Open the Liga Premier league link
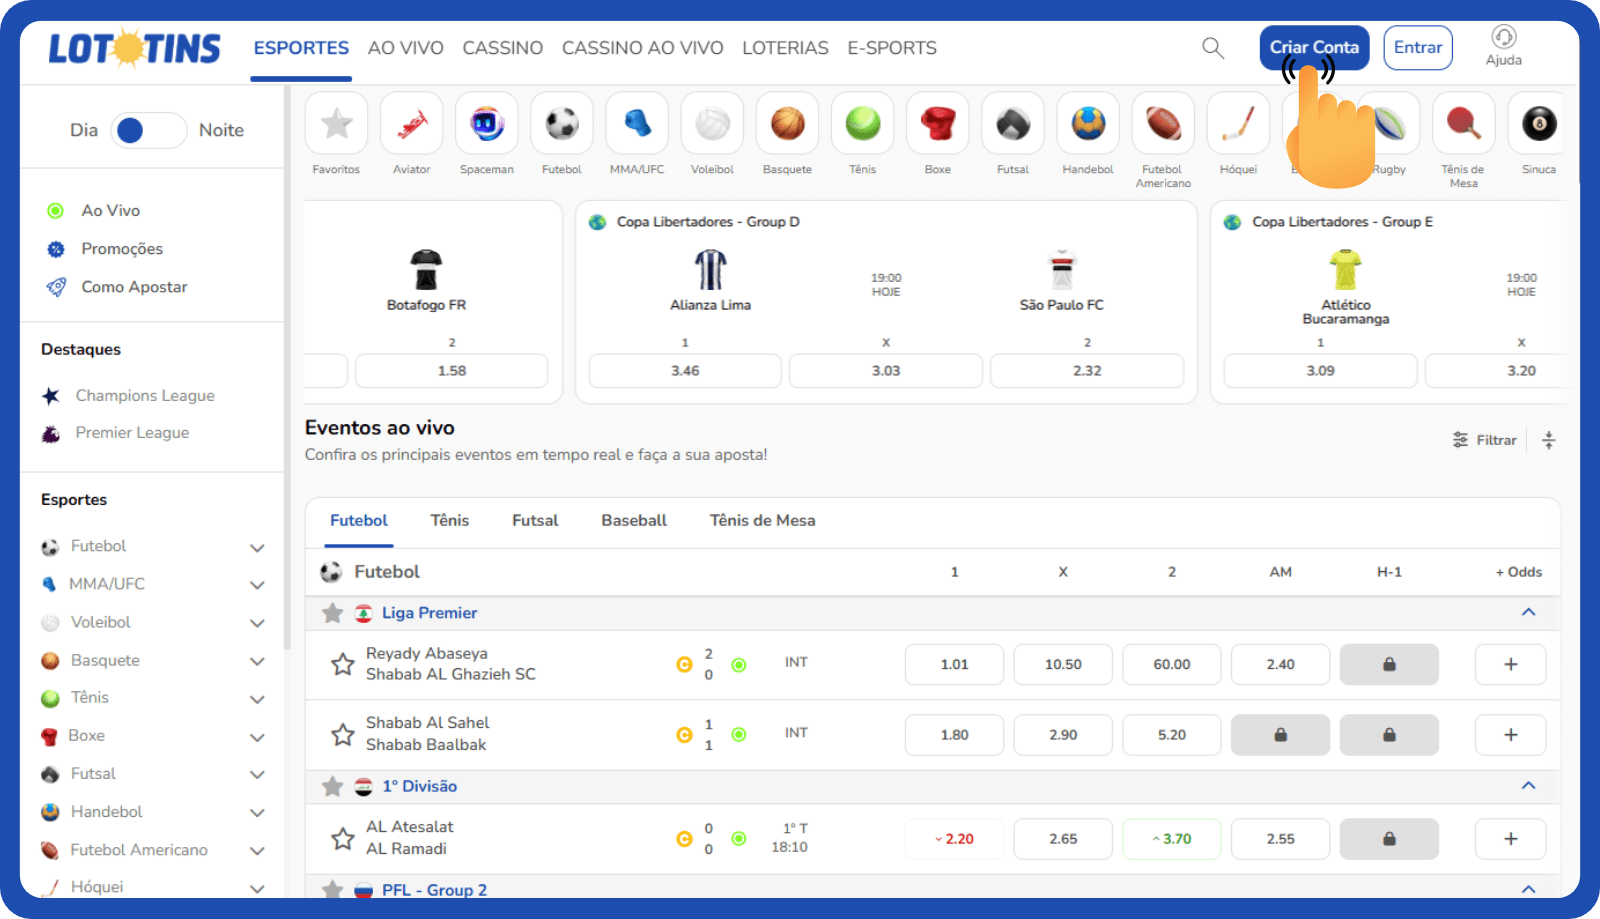The height and width of the screenshot is (919, 1600). (x=429, y=613)
